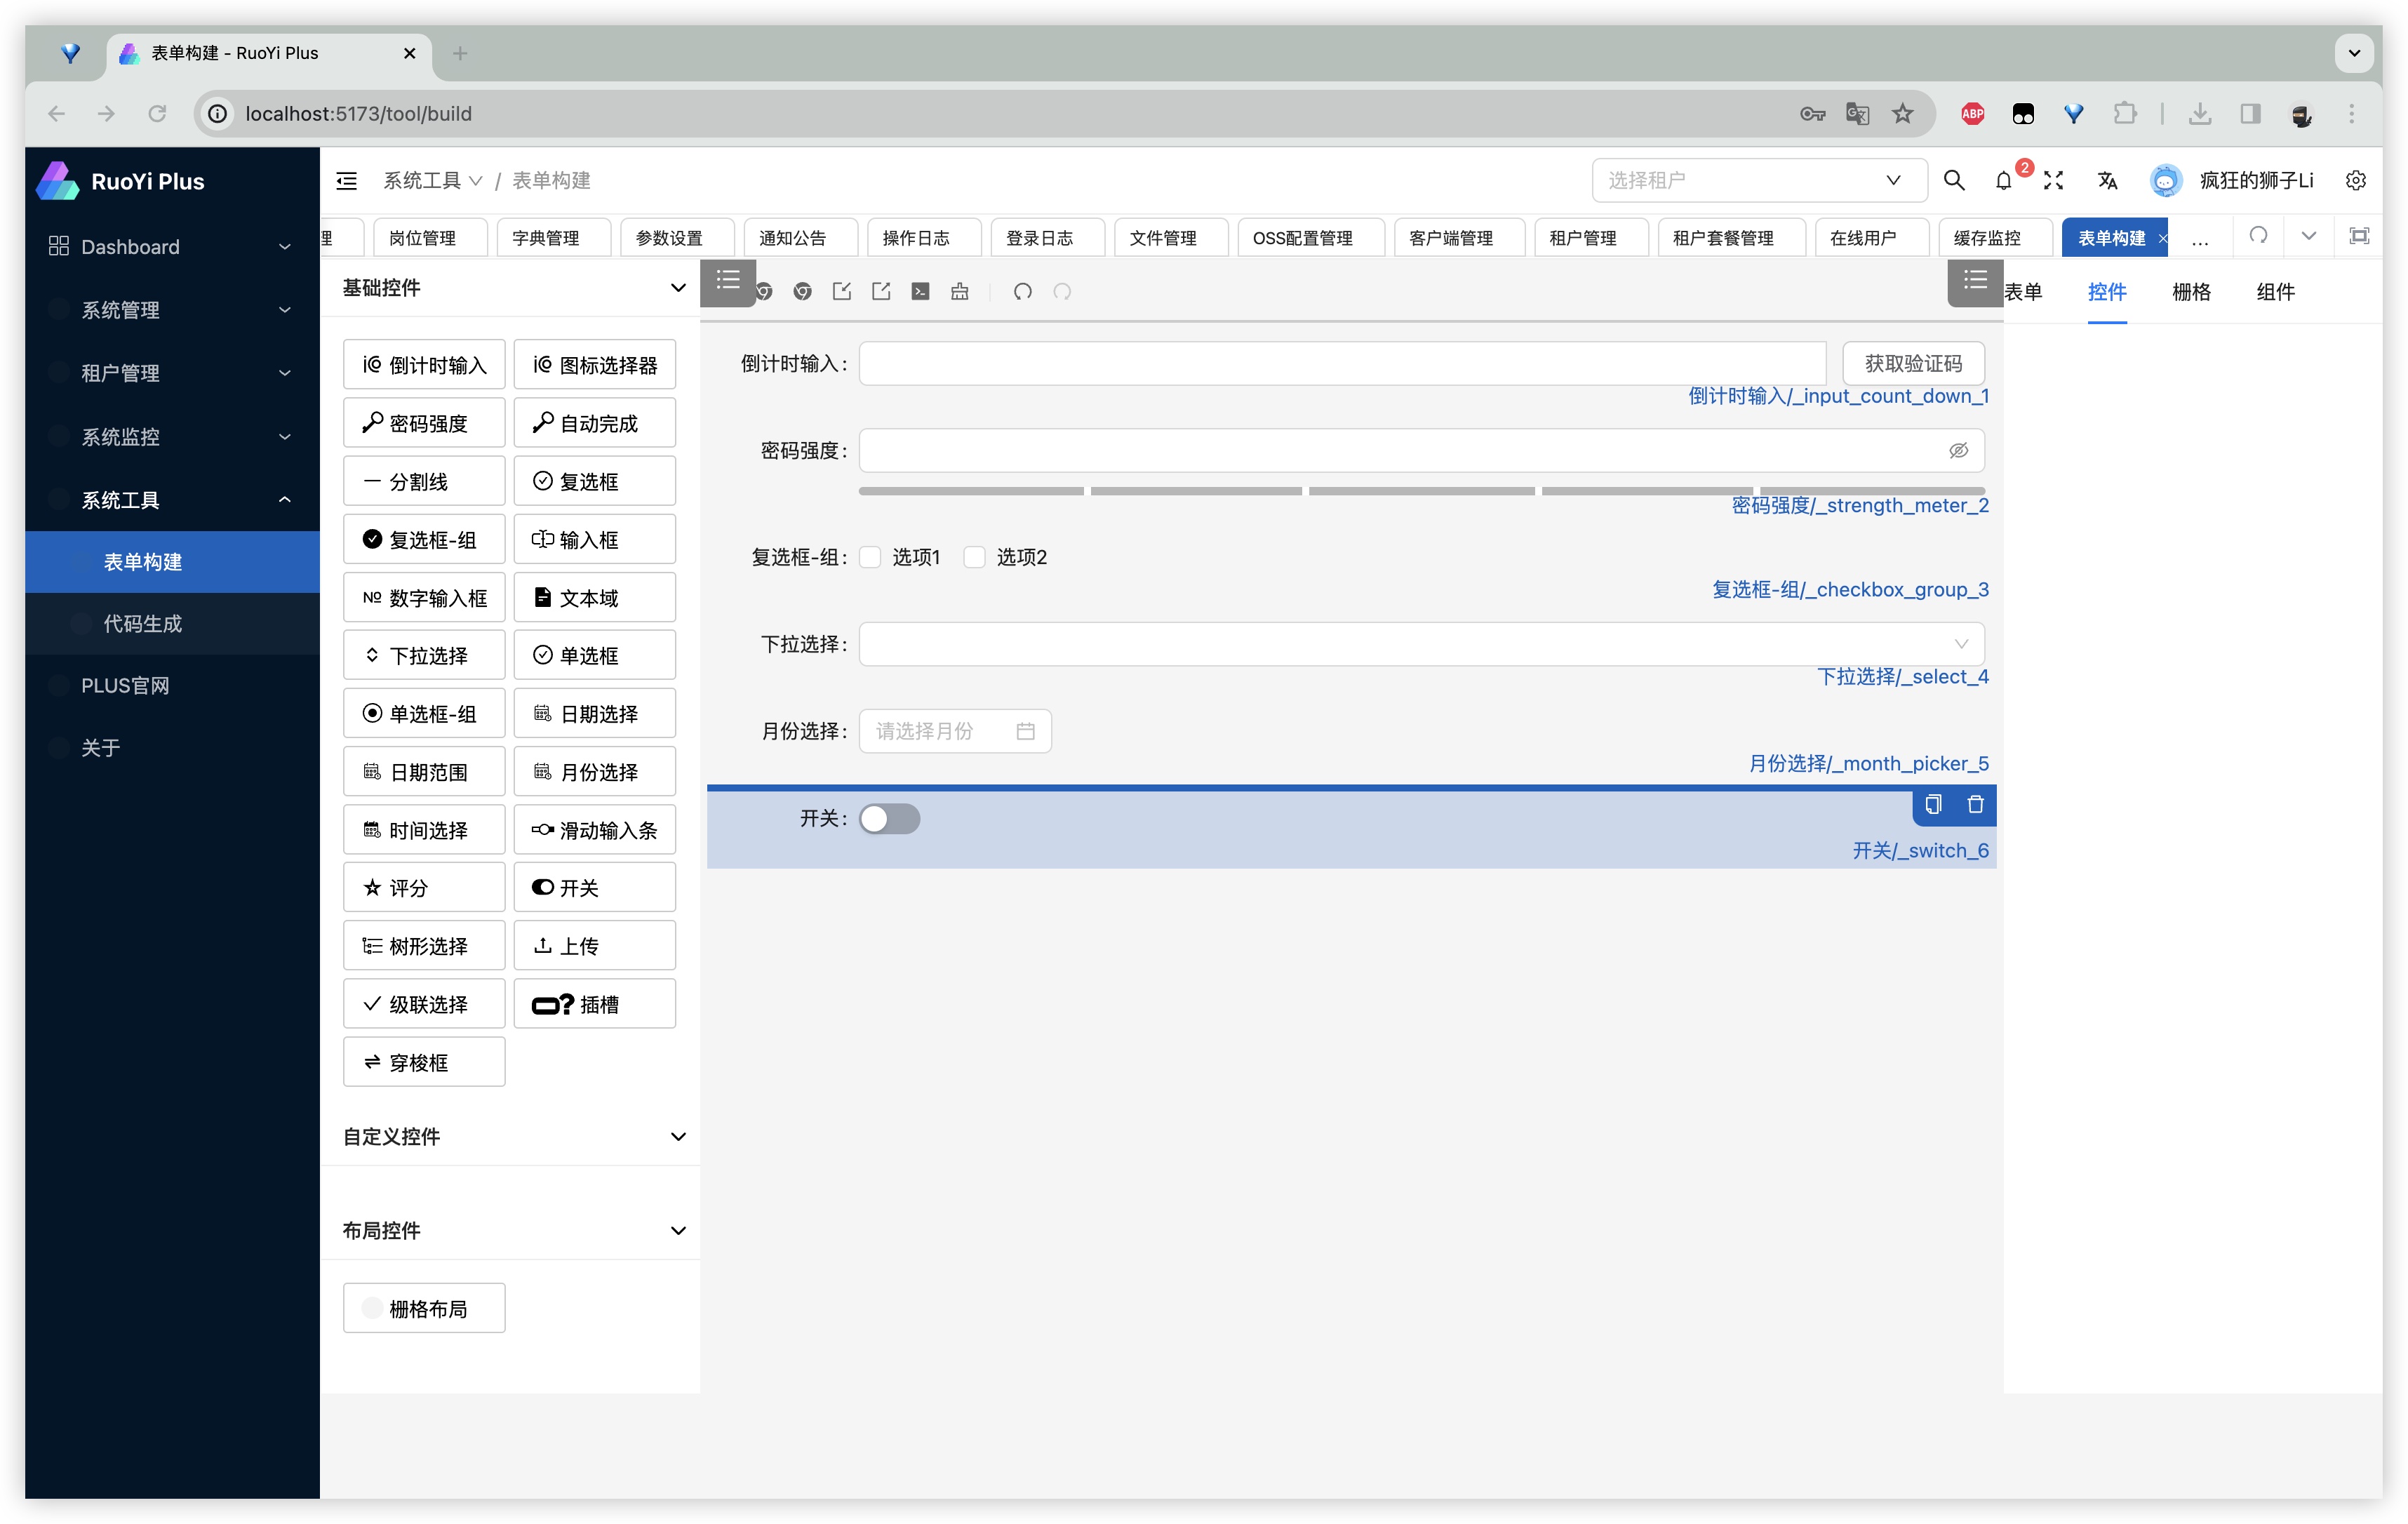Image resolution: width=2408 pixels, height=1524 pixels.
Task: Click the import icon in the form toolbar
Action: pos(842,291)
